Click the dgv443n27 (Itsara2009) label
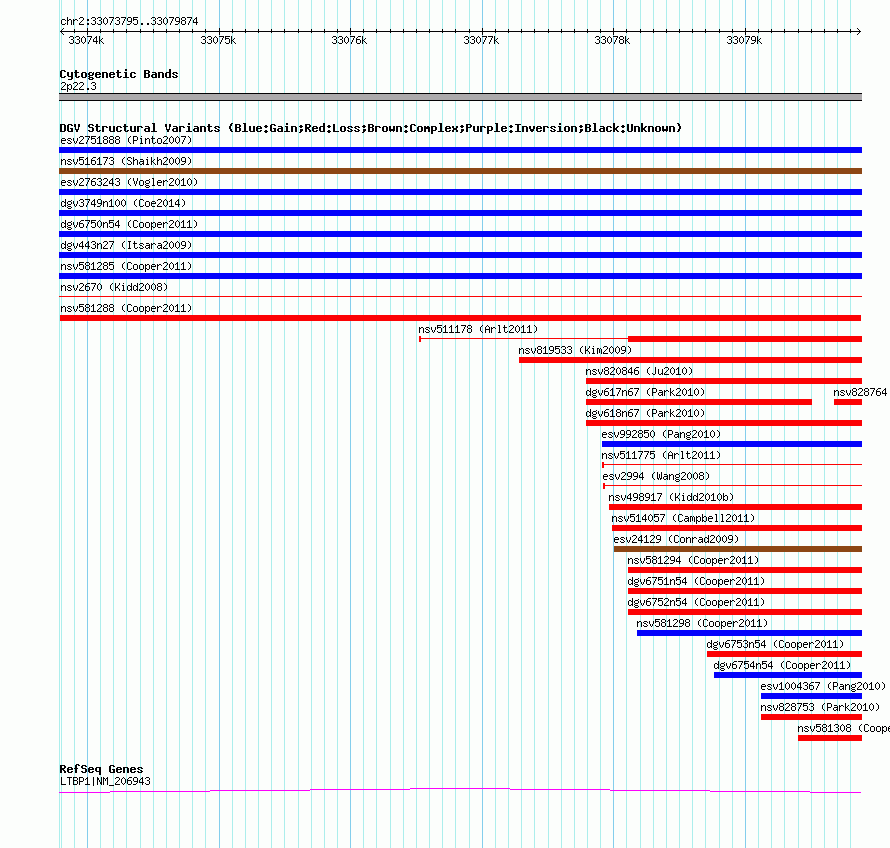 click(x=126, y=245)
